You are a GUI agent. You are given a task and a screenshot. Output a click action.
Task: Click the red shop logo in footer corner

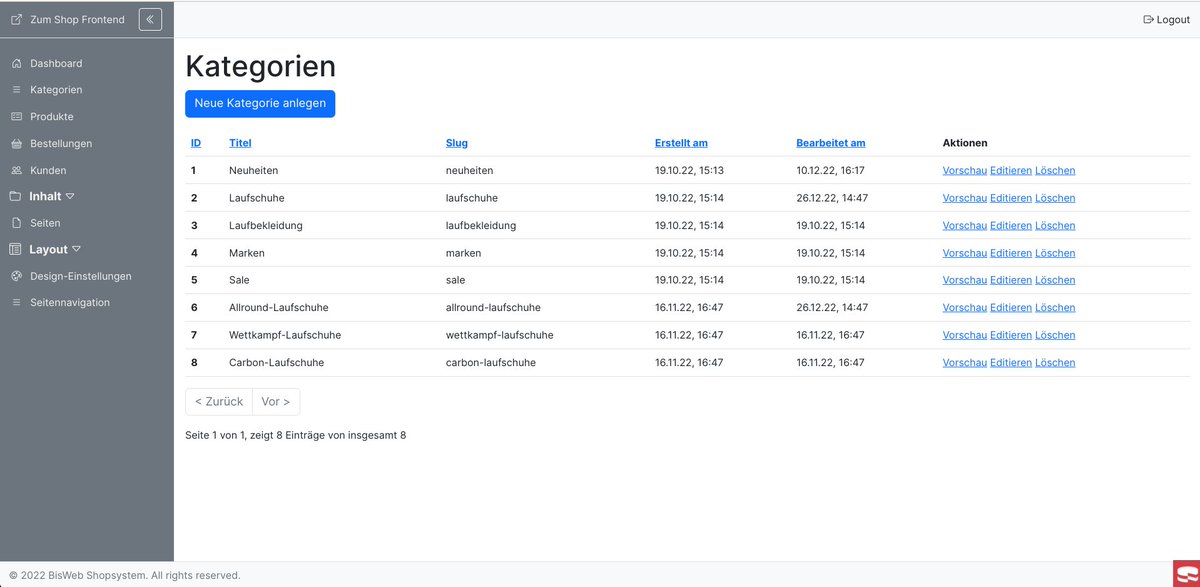click(x=1186, y=574)
